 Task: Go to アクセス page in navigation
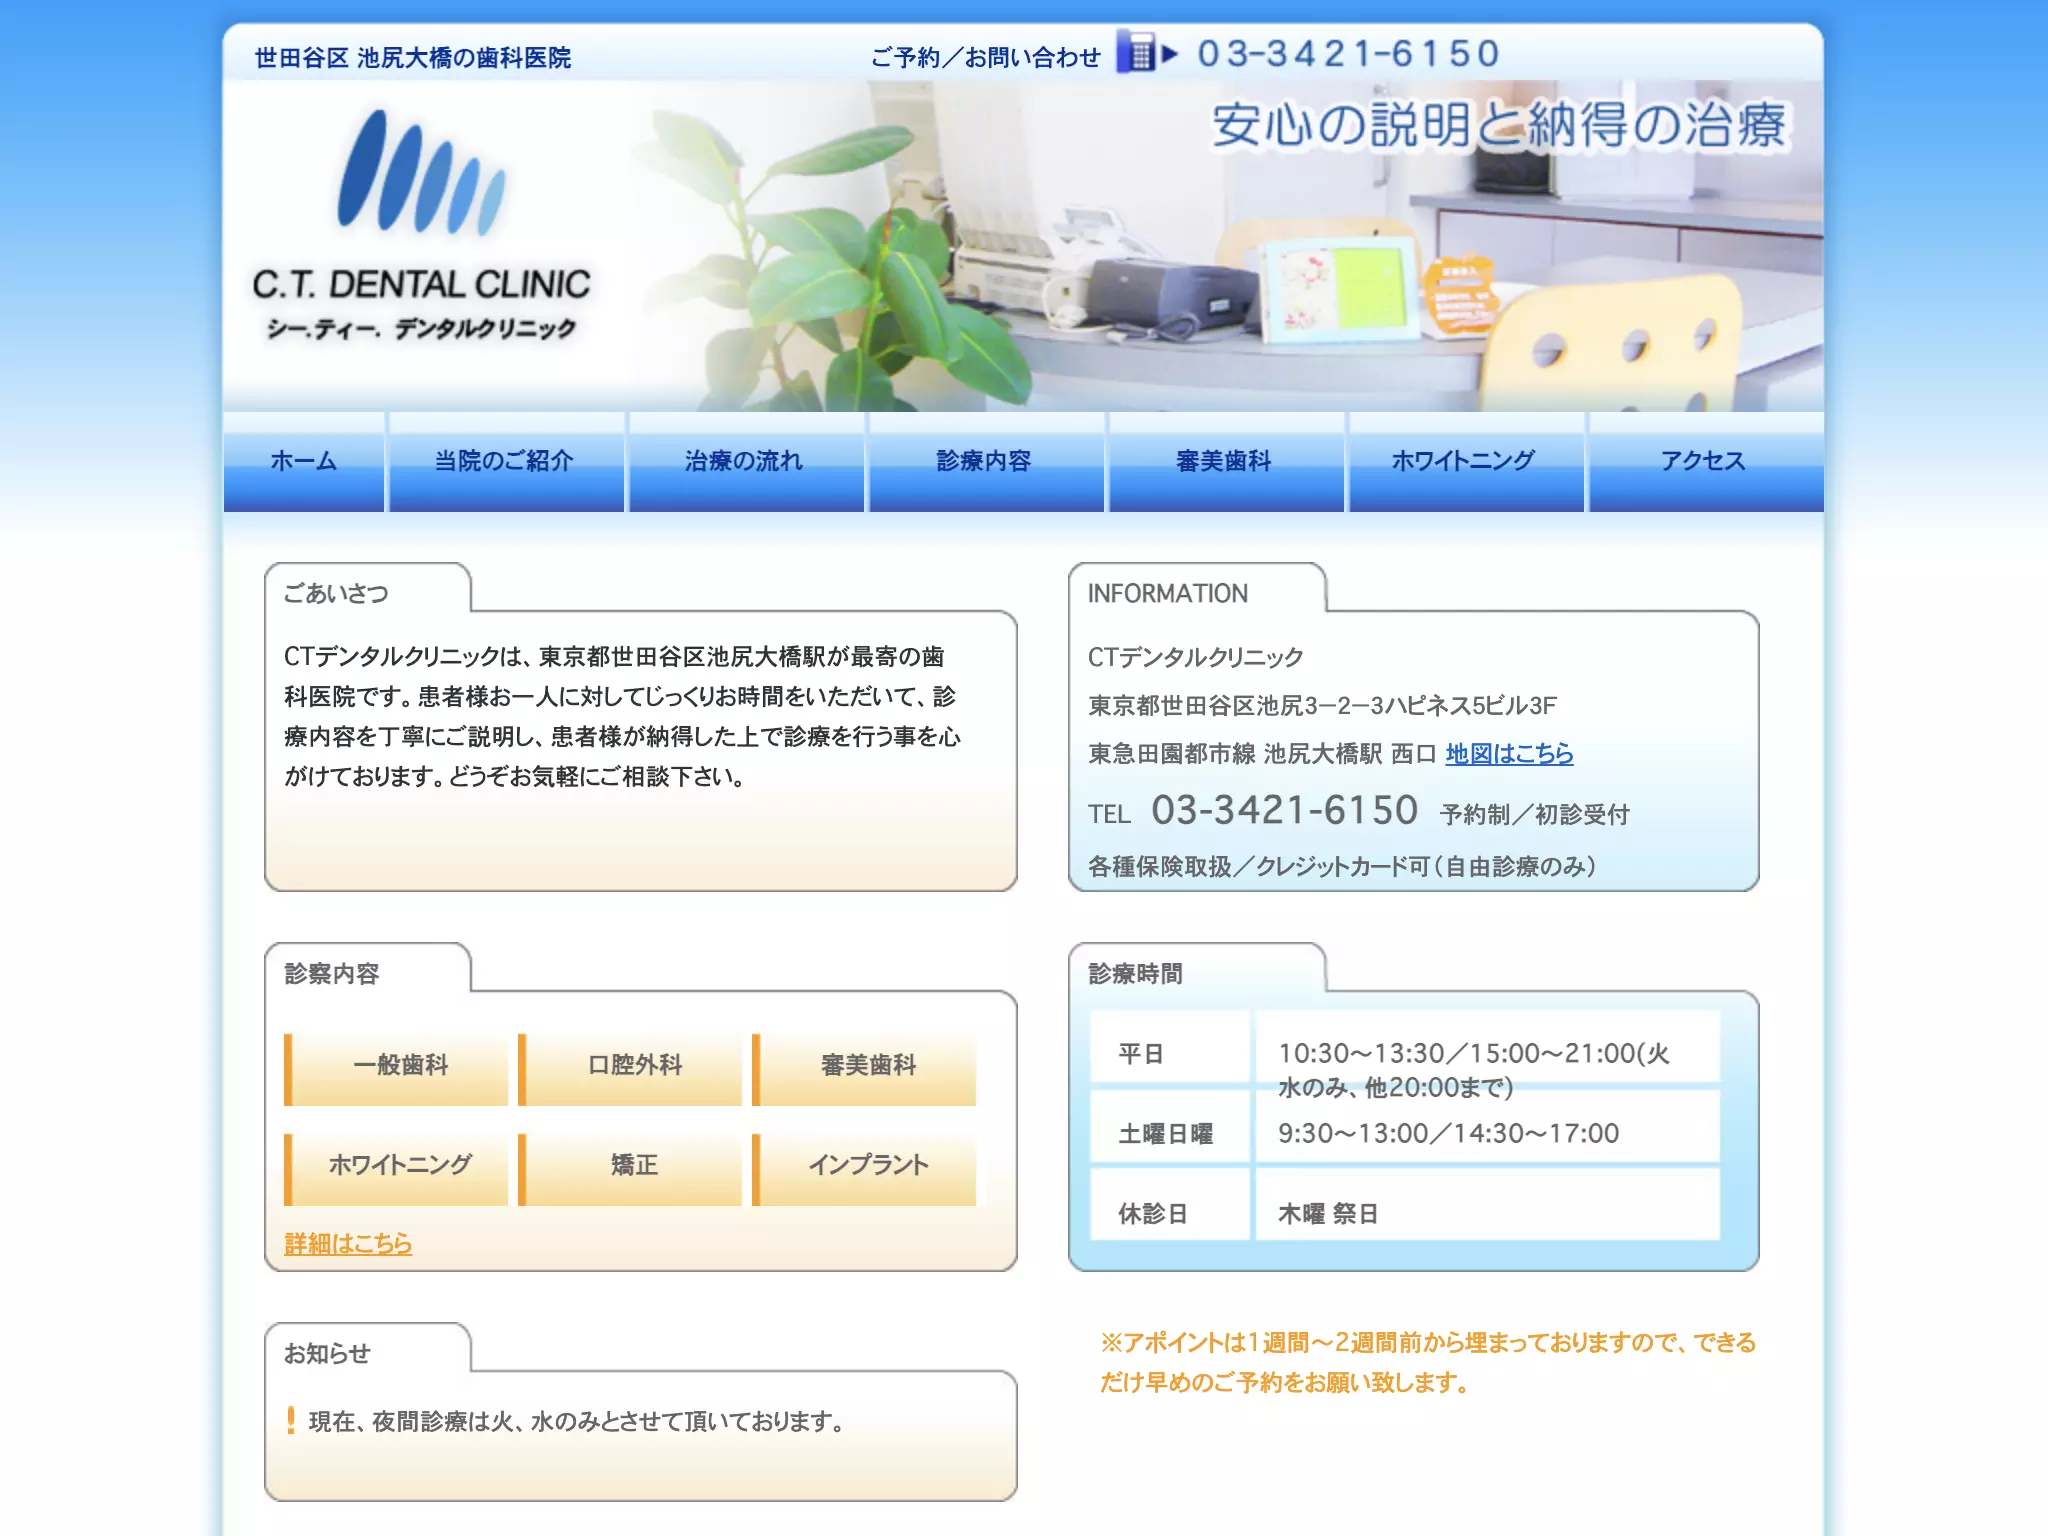pyautogui.click(x=1706, y=462)
